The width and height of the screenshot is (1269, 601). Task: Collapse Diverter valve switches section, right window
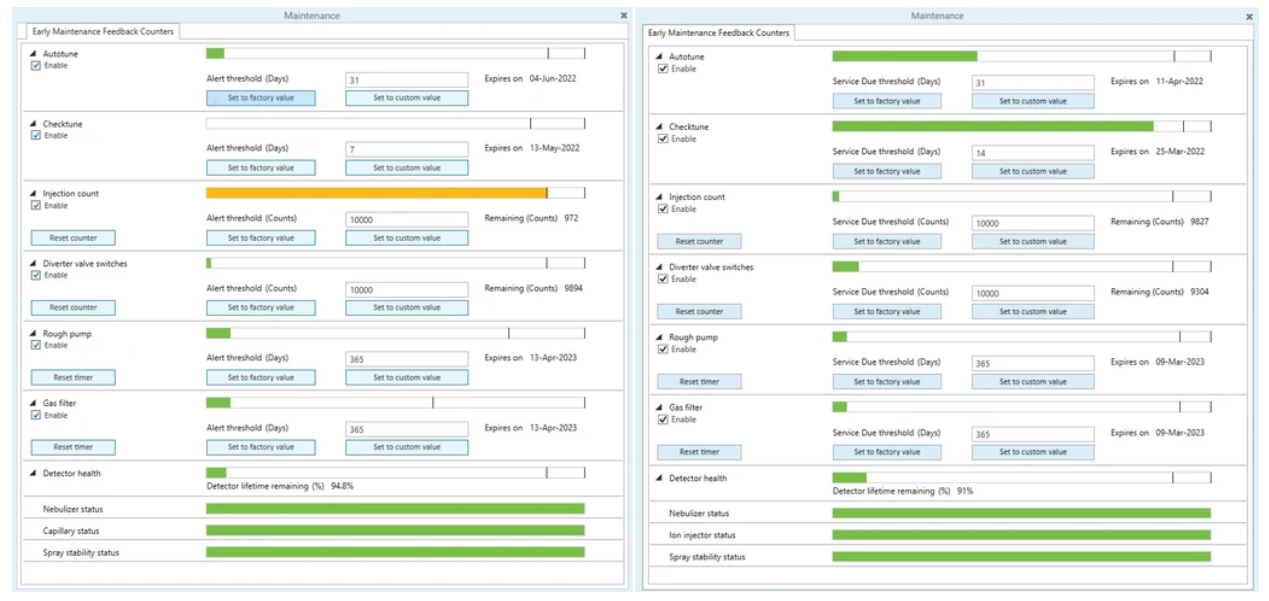[658, 267]
